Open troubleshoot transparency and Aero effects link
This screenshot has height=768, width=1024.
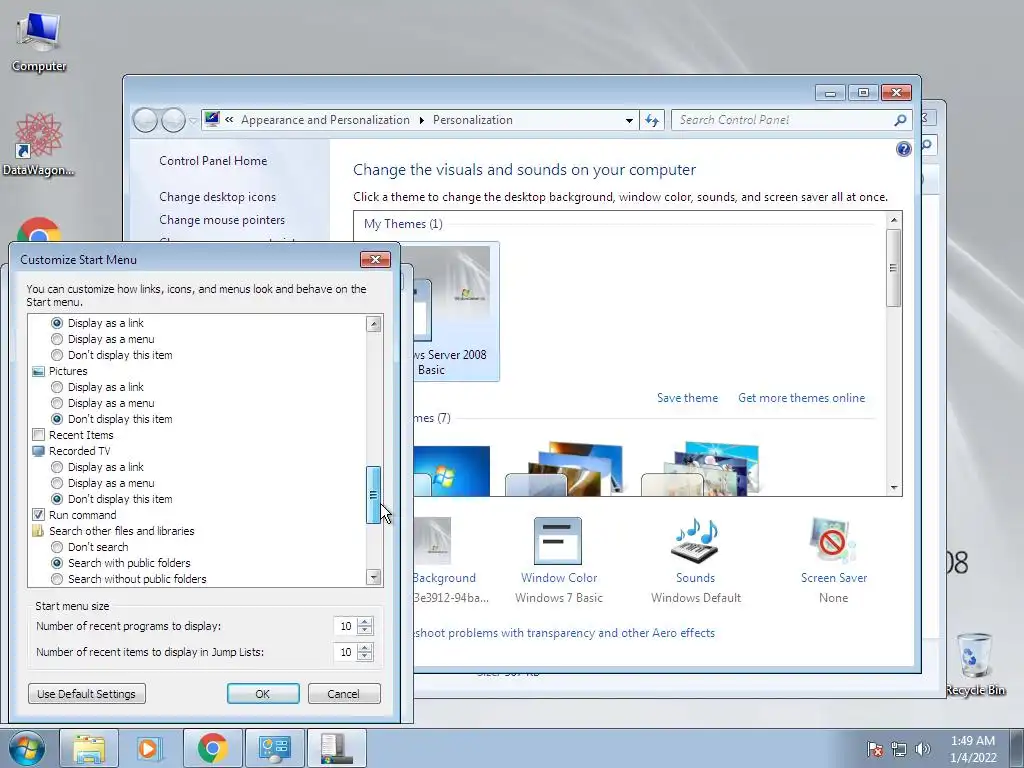tap(564, 633)
